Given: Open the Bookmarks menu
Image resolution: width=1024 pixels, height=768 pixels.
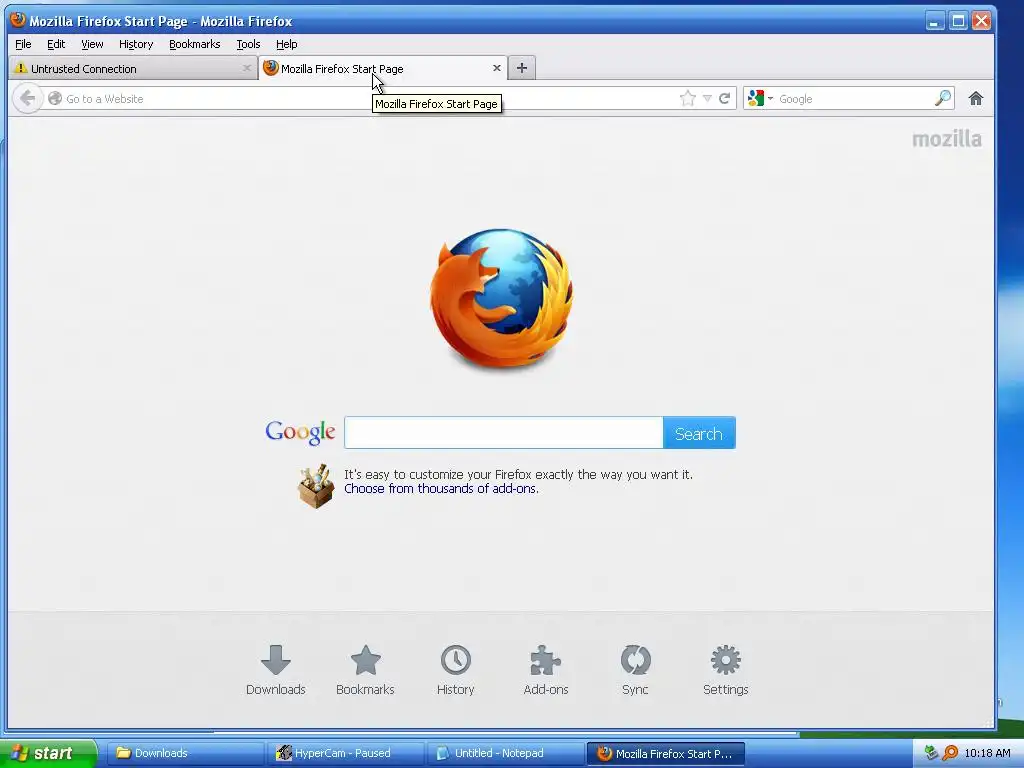Looking at the screenshot, I should point(195,44).
